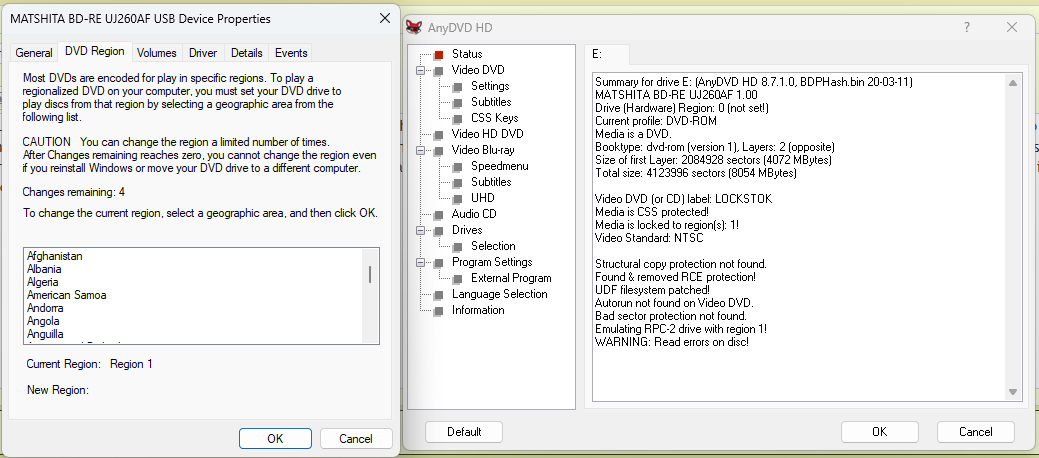1039x458 pixels.
Task: Click the Audio CD node icon
Action: coord(438,214)
